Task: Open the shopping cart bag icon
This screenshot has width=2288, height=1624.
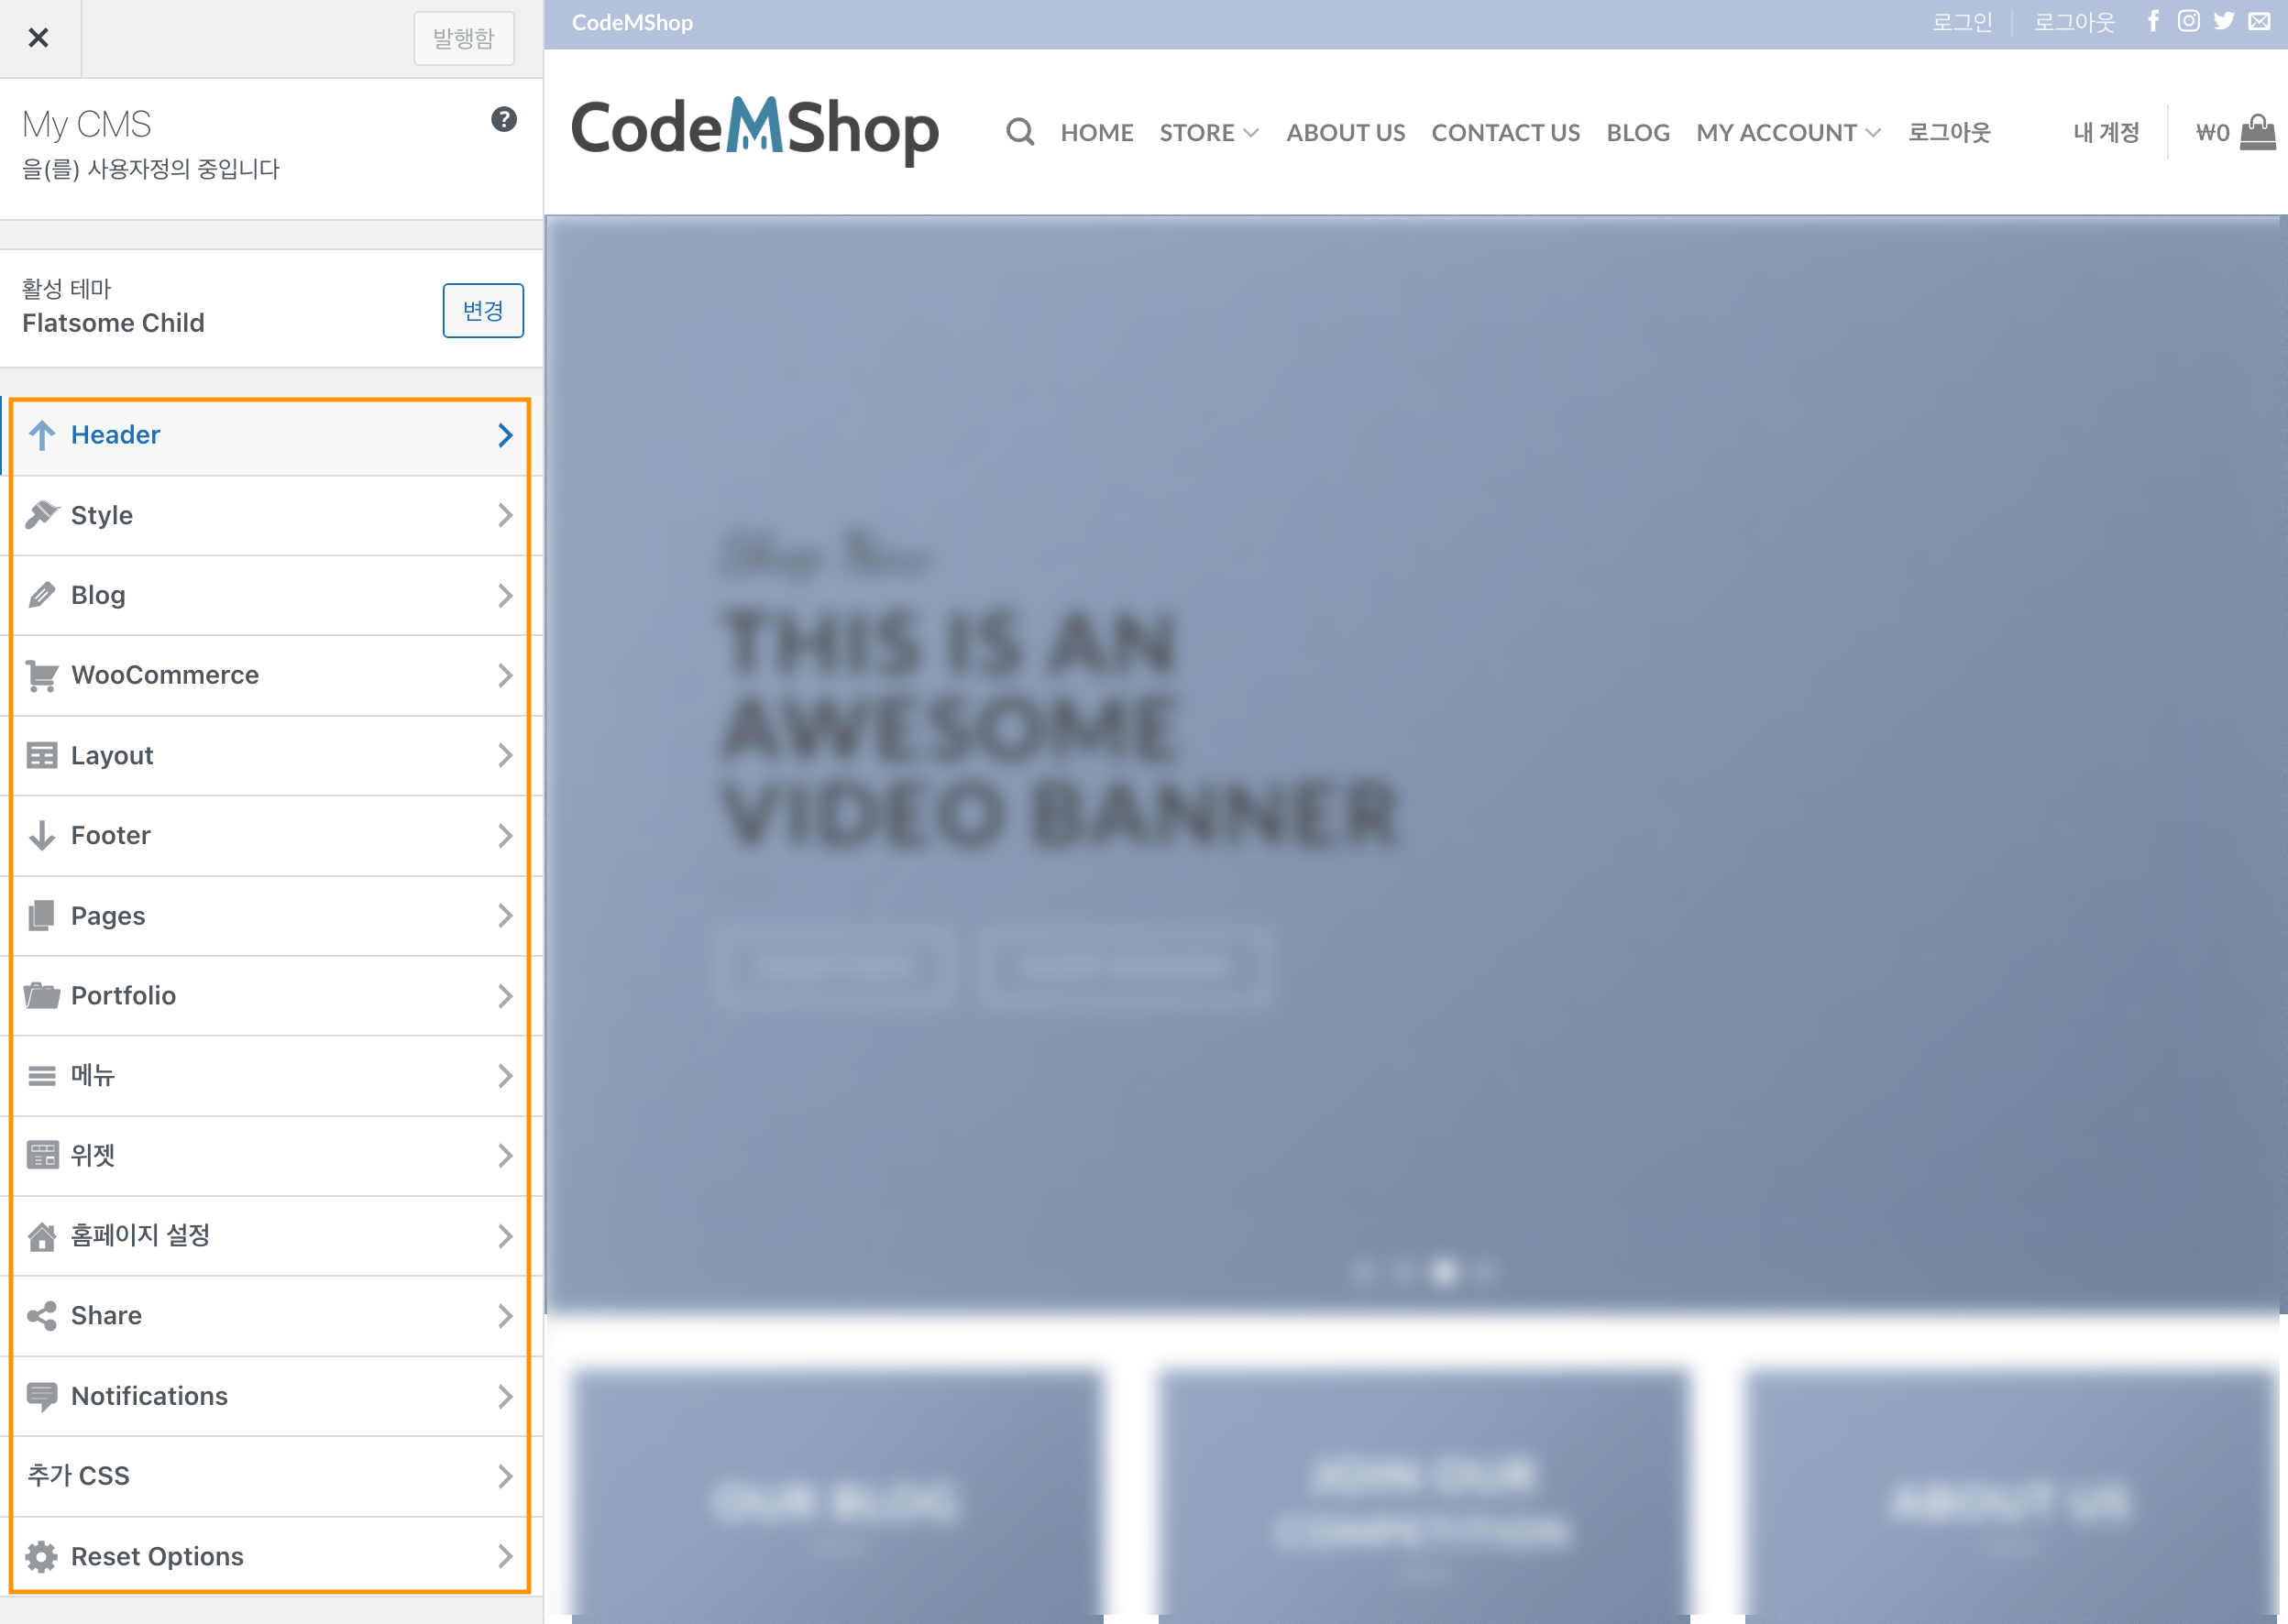Action: [x=2257, y=132]
